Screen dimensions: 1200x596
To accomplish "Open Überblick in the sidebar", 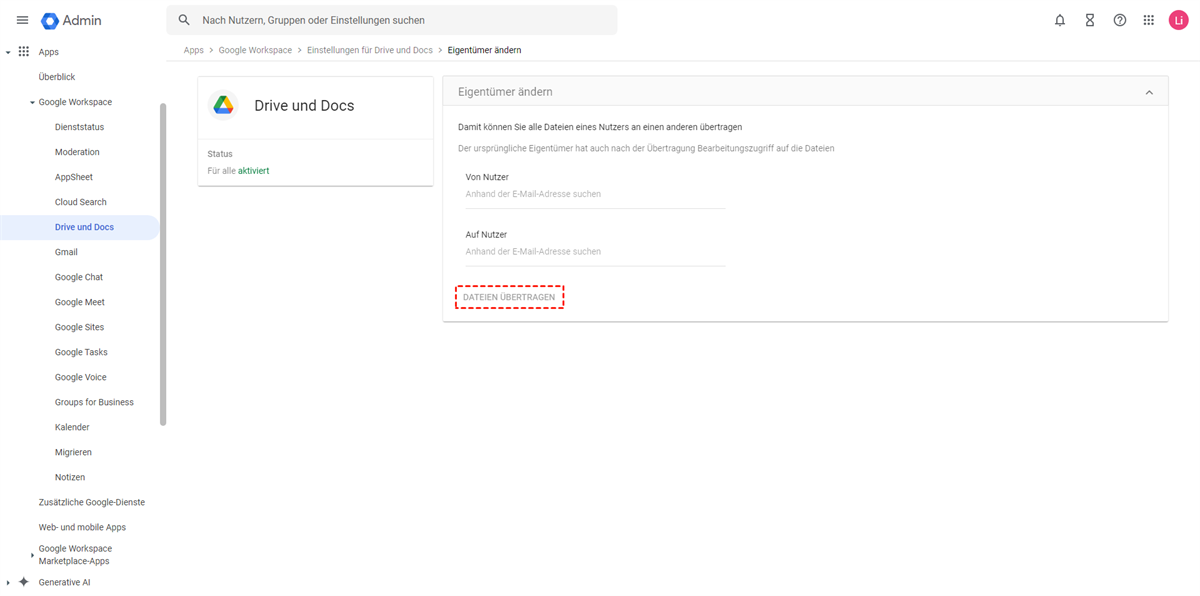I will coord(57,77).
